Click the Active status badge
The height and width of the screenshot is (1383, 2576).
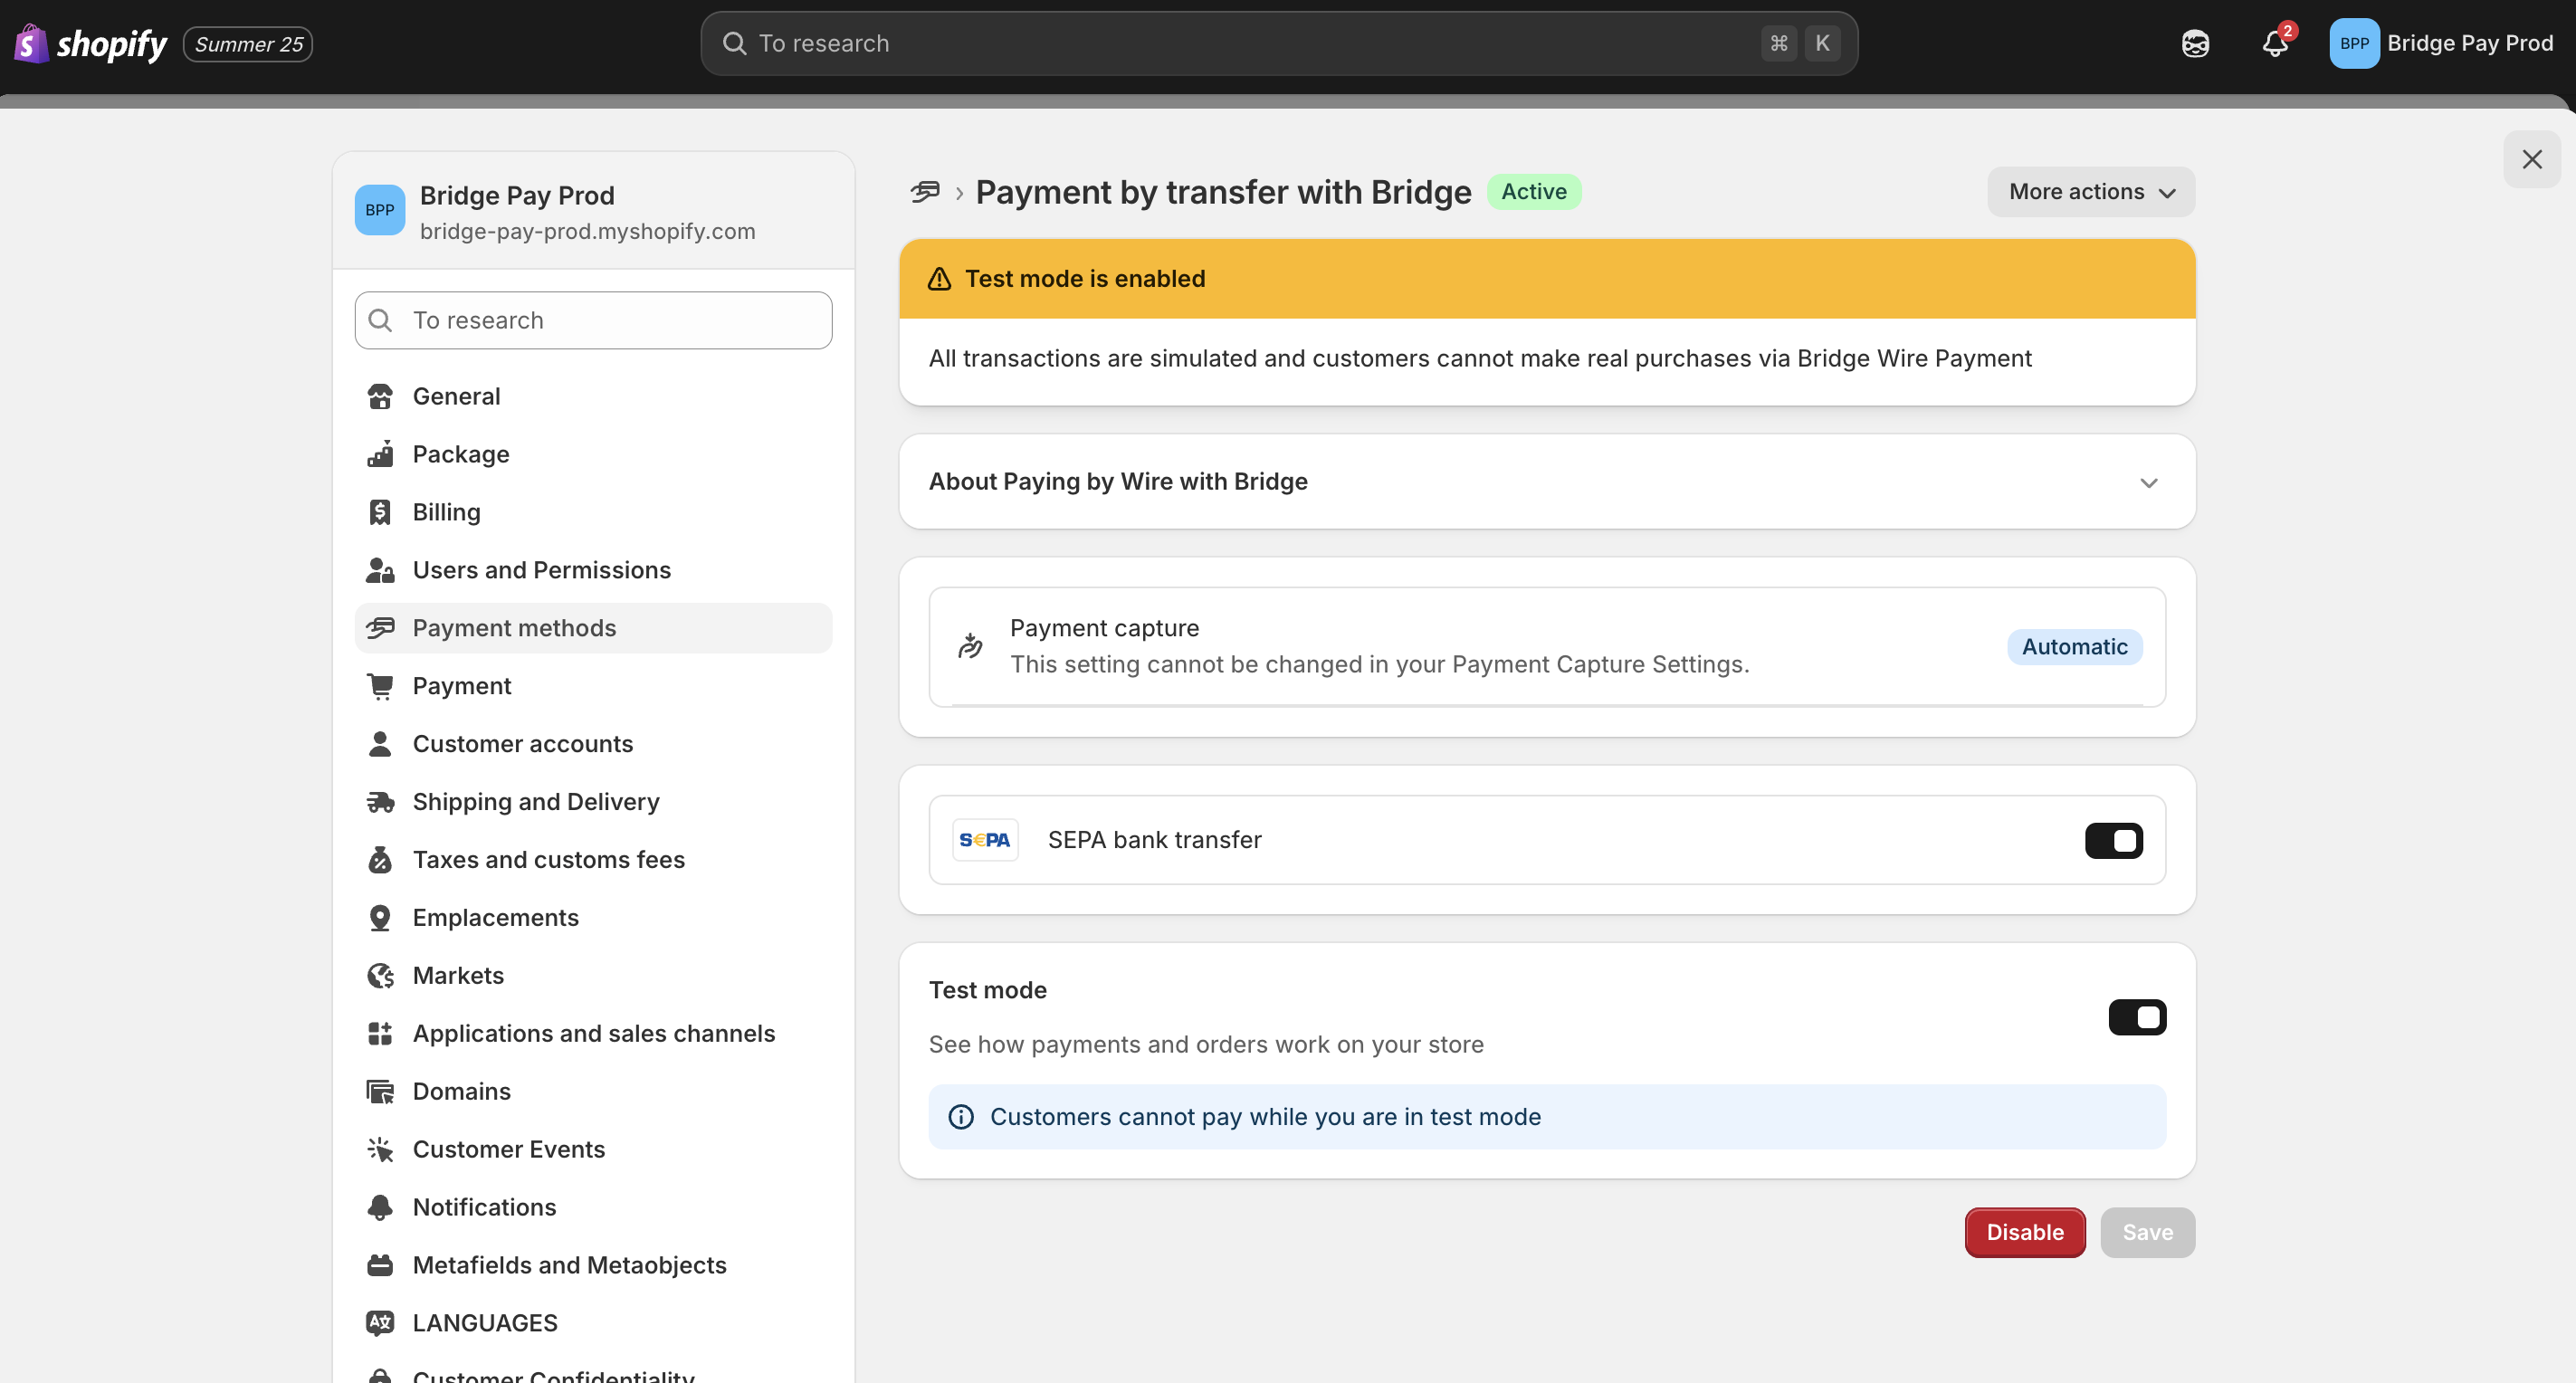1534,192
